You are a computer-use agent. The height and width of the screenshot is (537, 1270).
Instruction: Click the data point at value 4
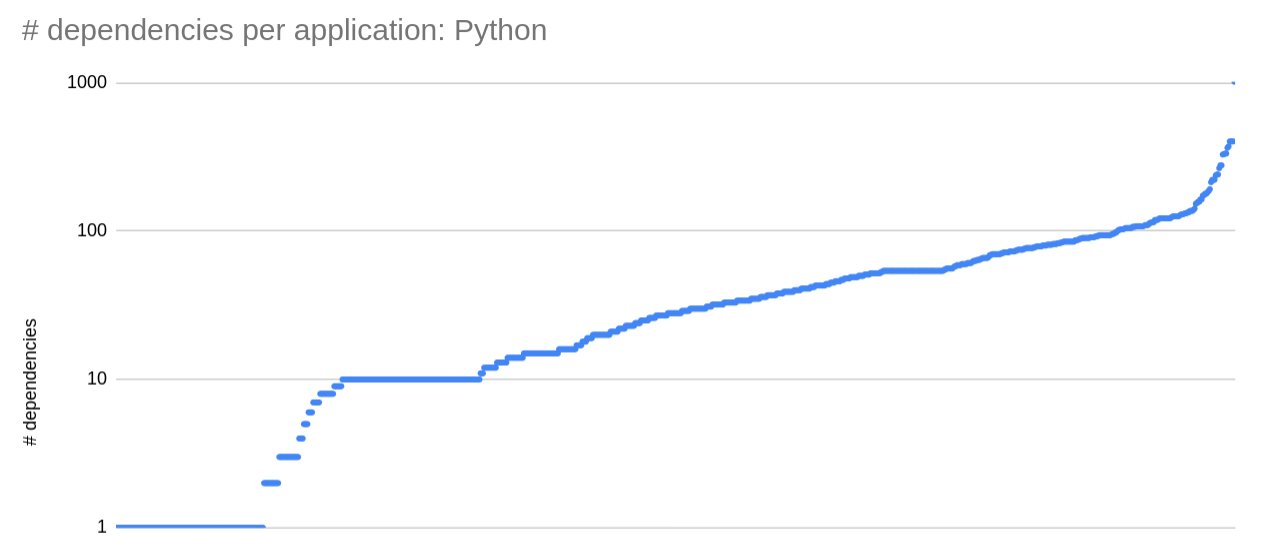[x=301, y=438]
